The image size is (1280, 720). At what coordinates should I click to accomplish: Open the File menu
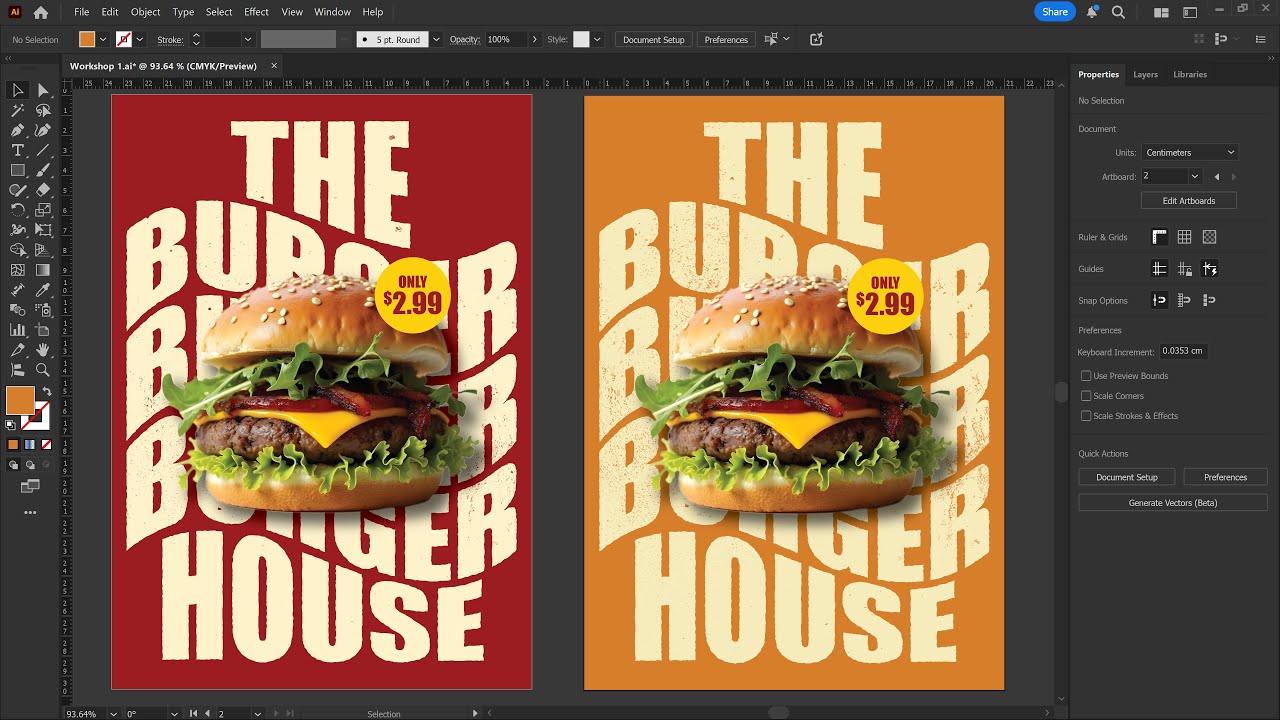point(81,12)
